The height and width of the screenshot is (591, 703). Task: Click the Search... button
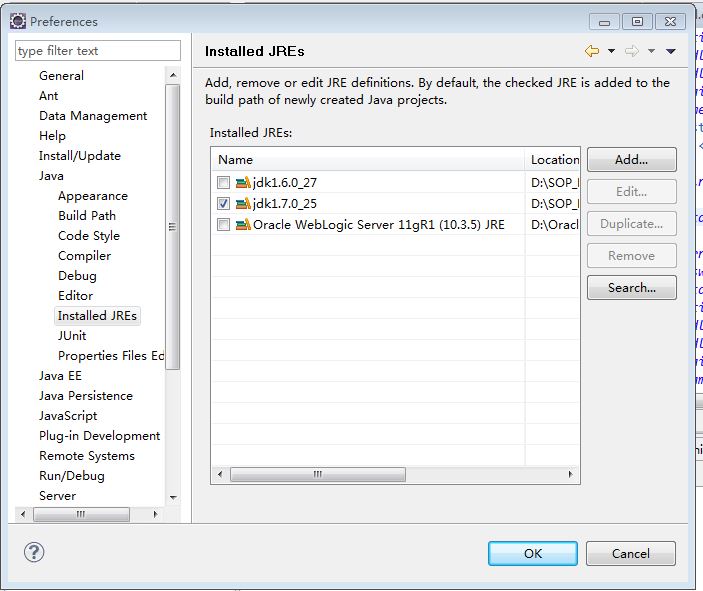click(x=632, y=287)
